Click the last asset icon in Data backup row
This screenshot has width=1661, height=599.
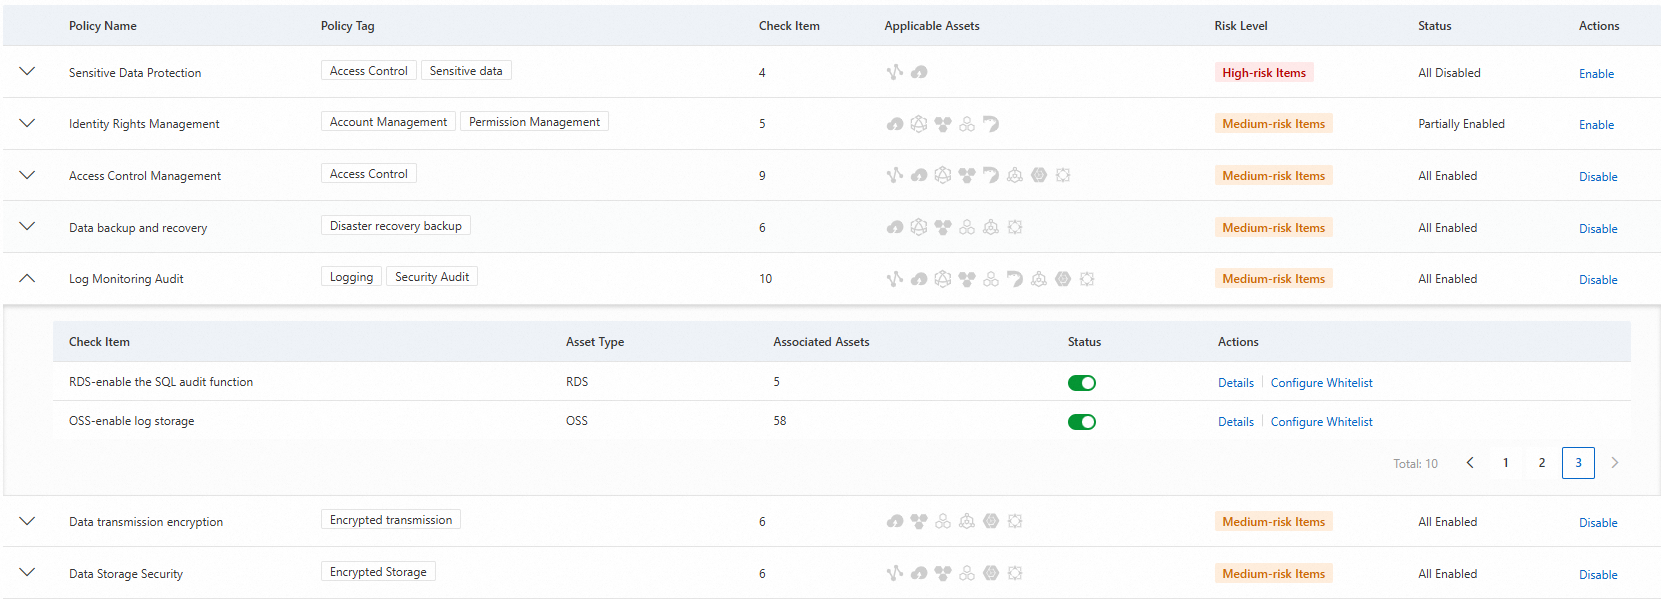1015,227
